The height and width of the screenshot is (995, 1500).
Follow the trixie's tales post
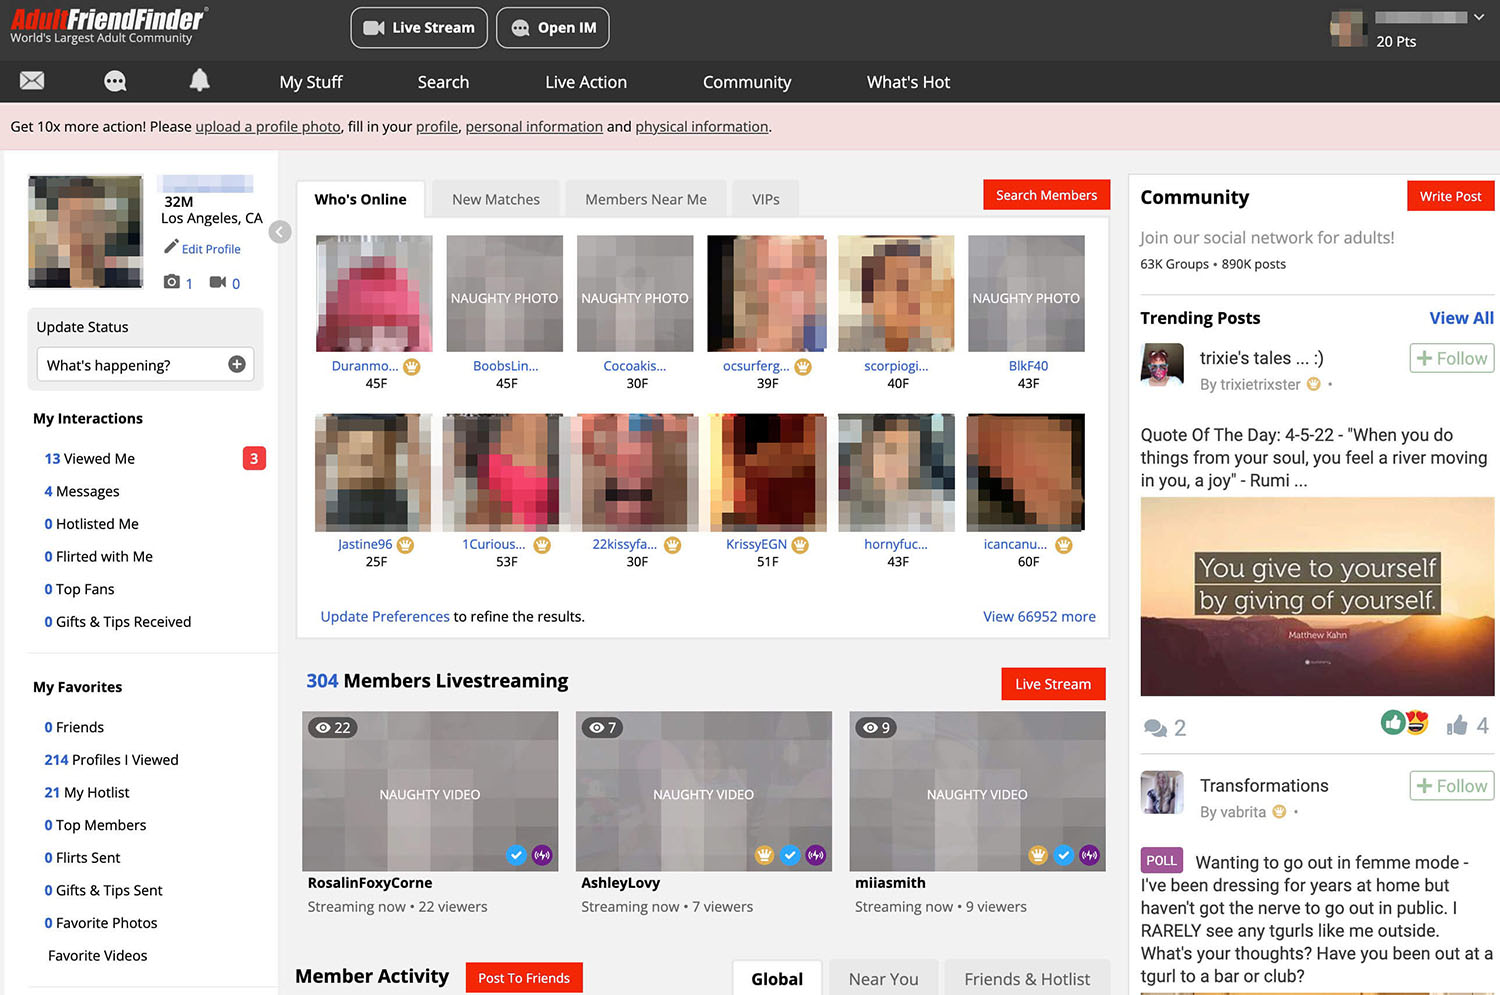(x=1451, y=358)
